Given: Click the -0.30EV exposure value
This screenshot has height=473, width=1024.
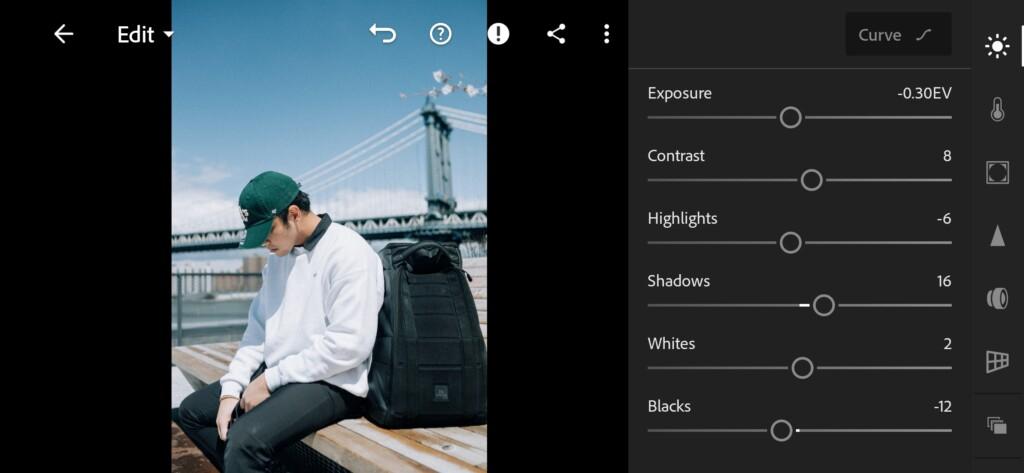Looking at the screenshot, I should click(x=924, y=93).
